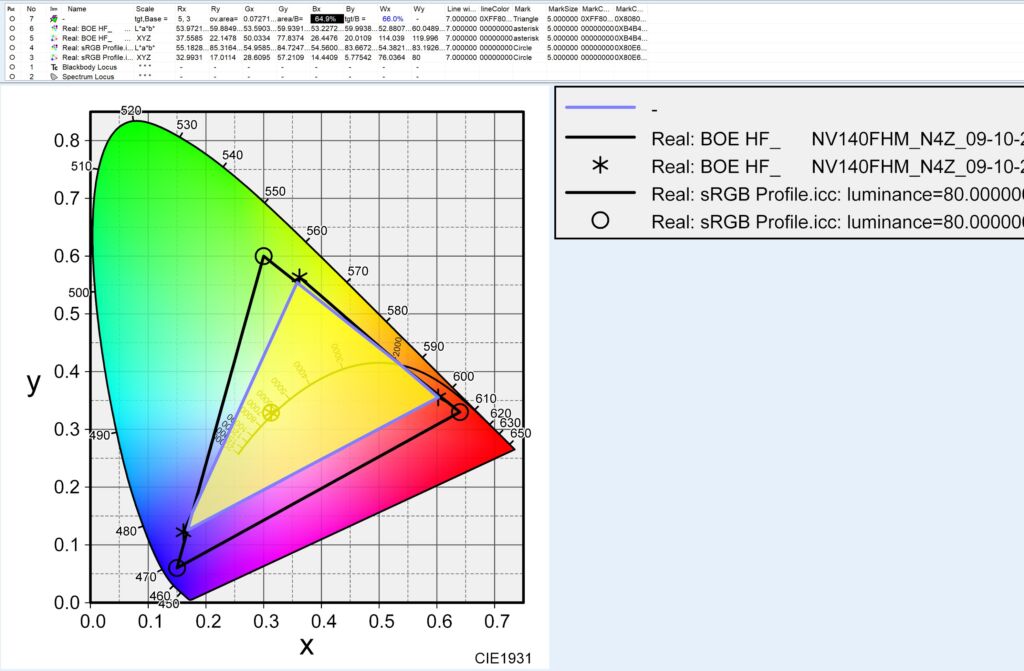Image resolution: width=1024 pixels, height=671 pixels.
Task: Toggle the plot circle for Spectrum Locus row
Action: [x=12, y=76]
